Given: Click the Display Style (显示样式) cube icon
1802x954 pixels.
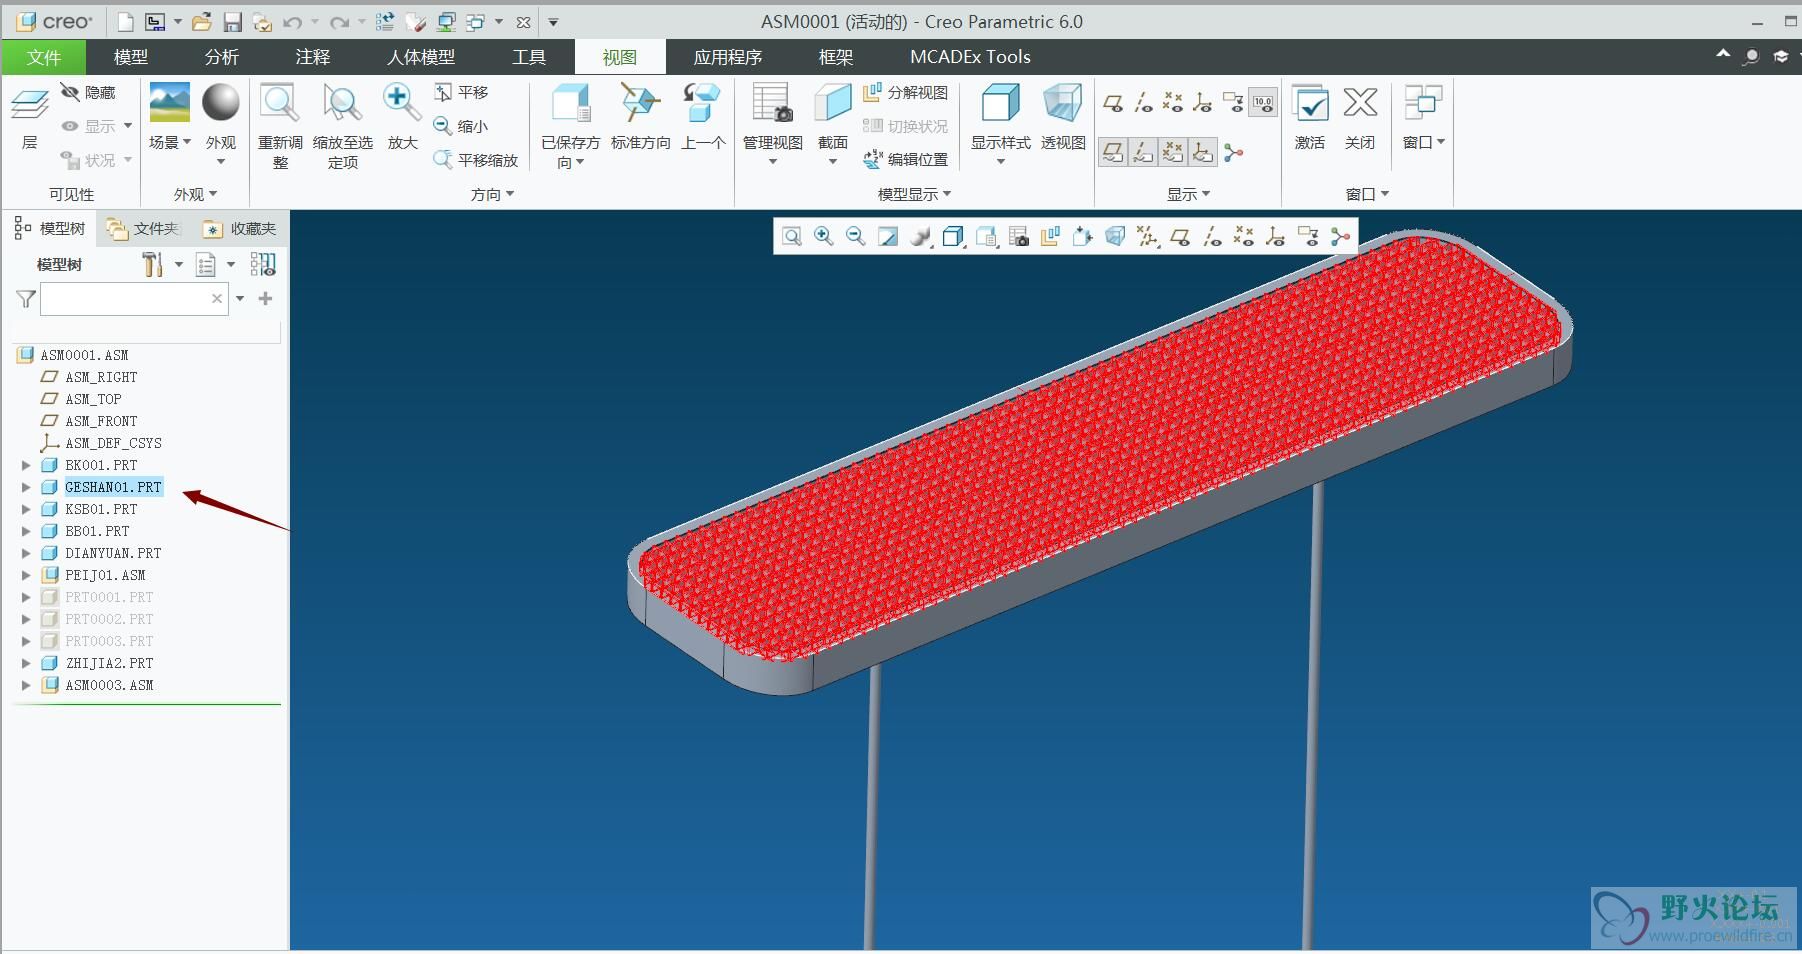Looking at the screenshot, I should click(x=1000, y=103).
